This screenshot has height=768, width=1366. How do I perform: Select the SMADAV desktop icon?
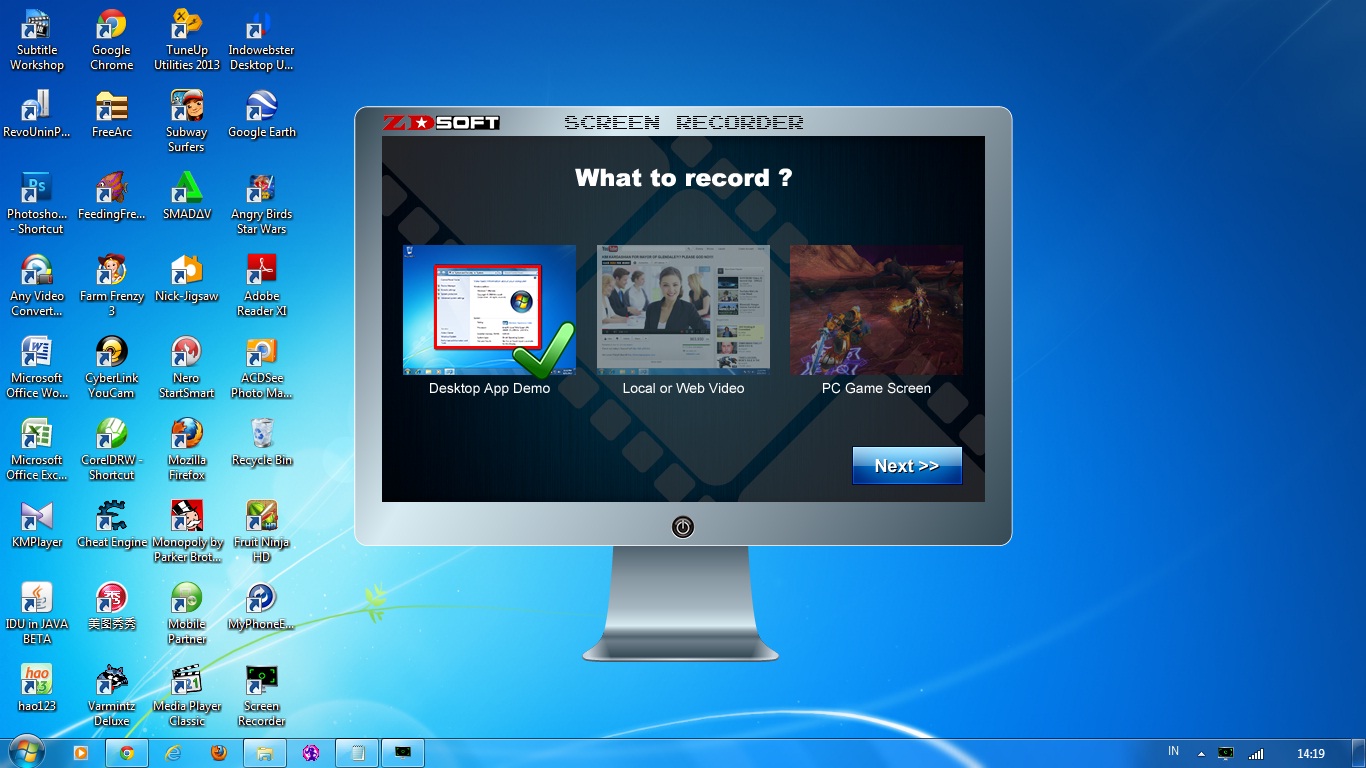187,197
